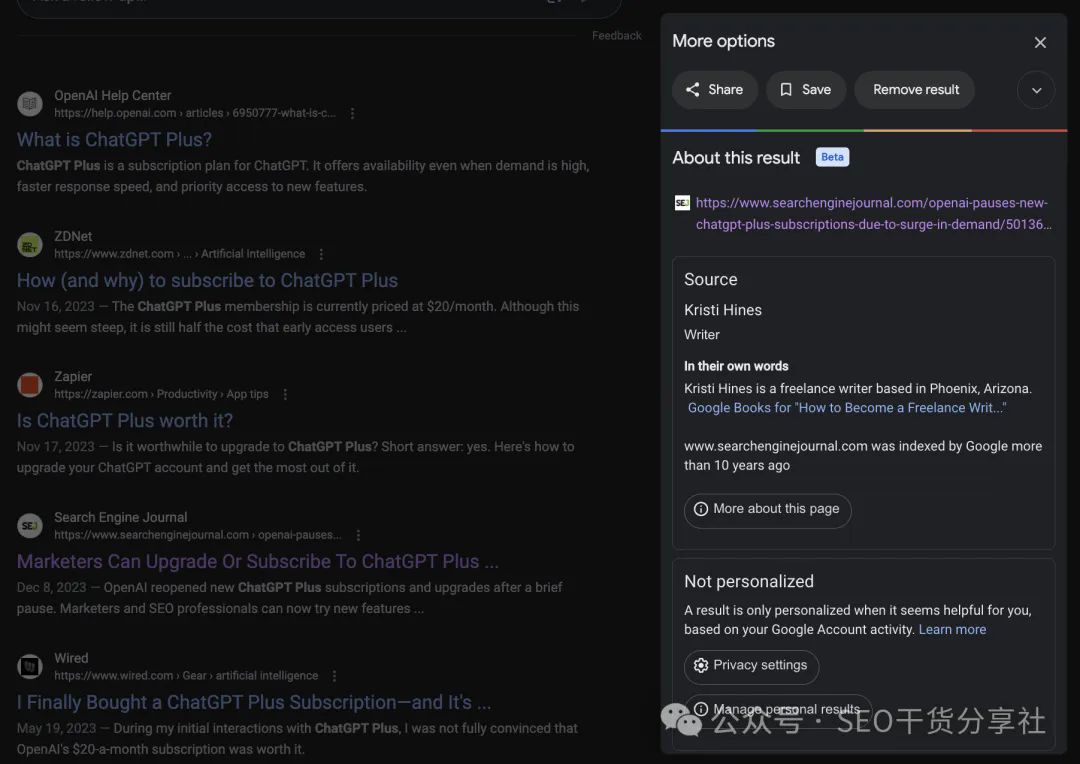Screen dimensions: 1080x764
Task: Click the gear icon in Privacy settings
Action: click(x=700, y=665)
